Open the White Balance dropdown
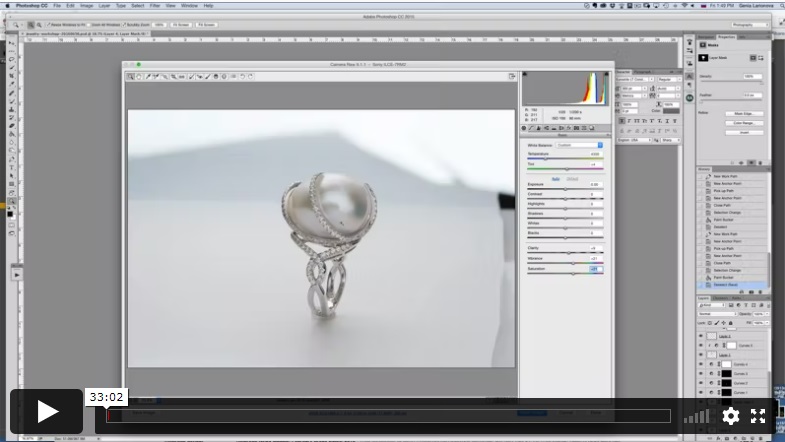Screen dimensions: 785x442 [x=579, y=145]
